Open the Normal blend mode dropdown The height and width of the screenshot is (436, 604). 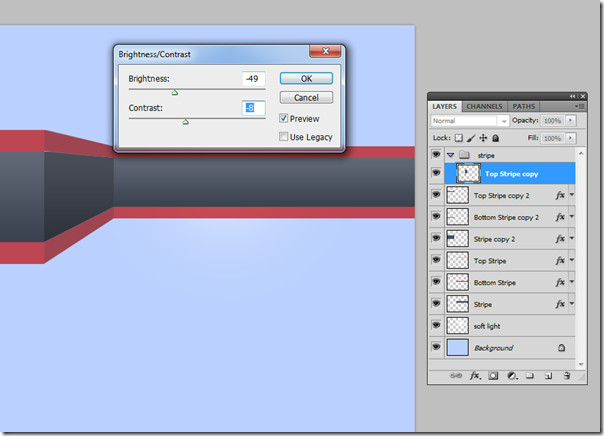469,121
